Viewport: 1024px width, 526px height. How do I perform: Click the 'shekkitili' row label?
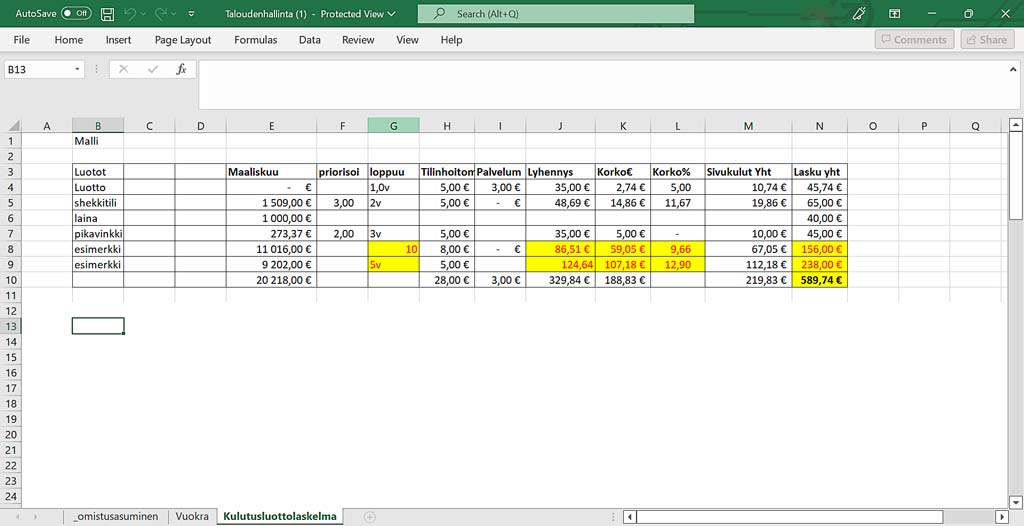click(98, 203)
